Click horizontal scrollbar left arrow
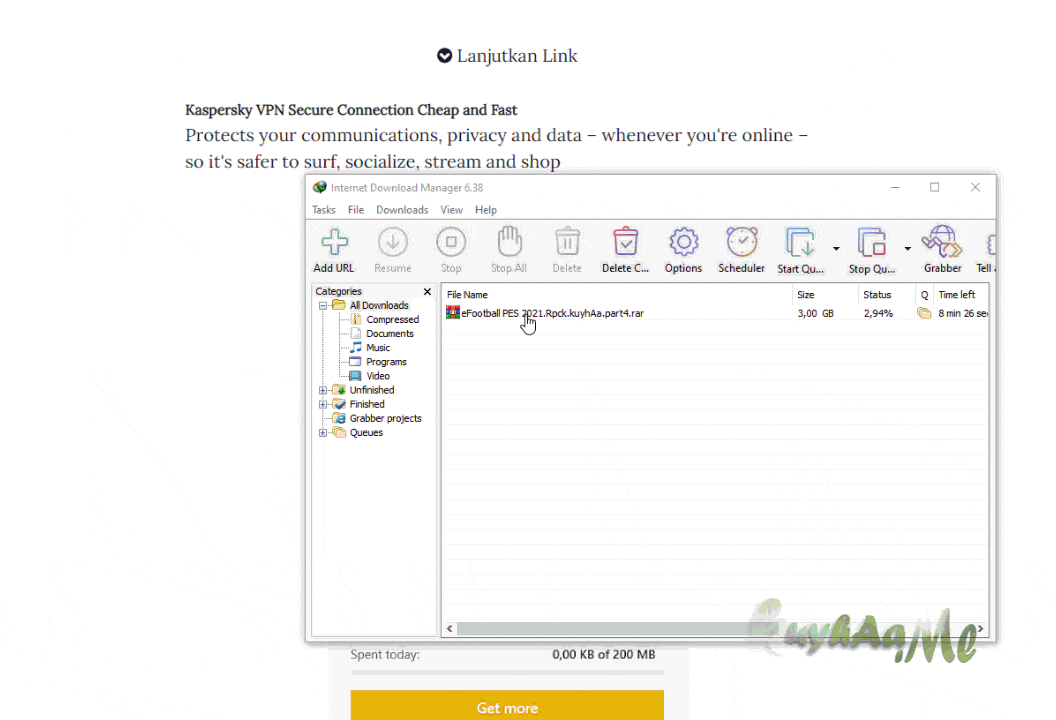This screenshot has height=720, width=1056. pos(450,628)
